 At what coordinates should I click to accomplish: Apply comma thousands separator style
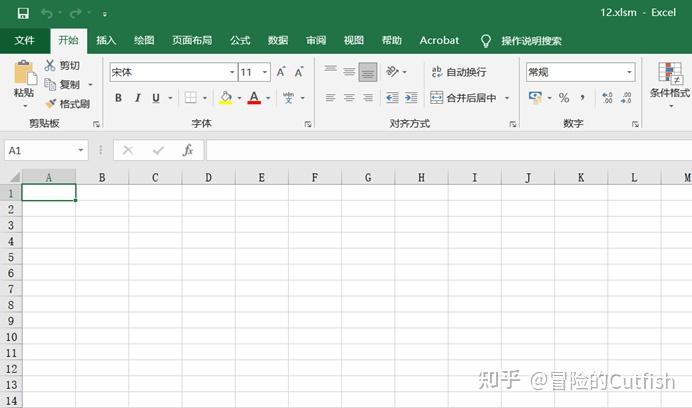(x=583, y=98)
